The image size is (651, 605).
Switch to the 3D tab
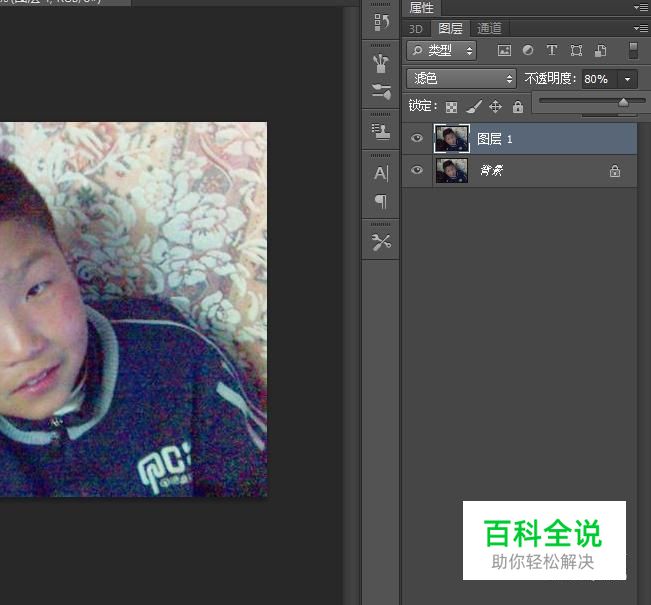click(x=416, y=29)
